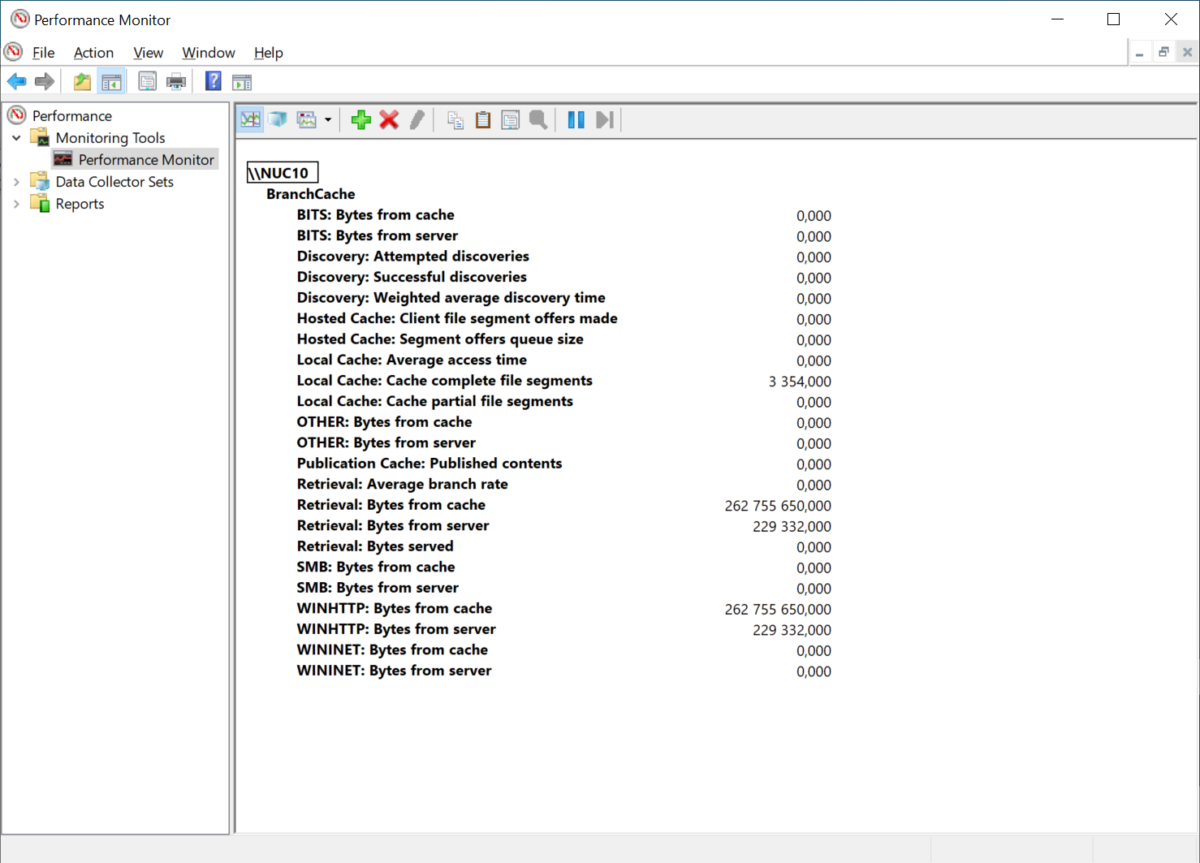Select Discovery: Successful discoveries counter
Screen dimensions: 1200x863
coord(412,277)
